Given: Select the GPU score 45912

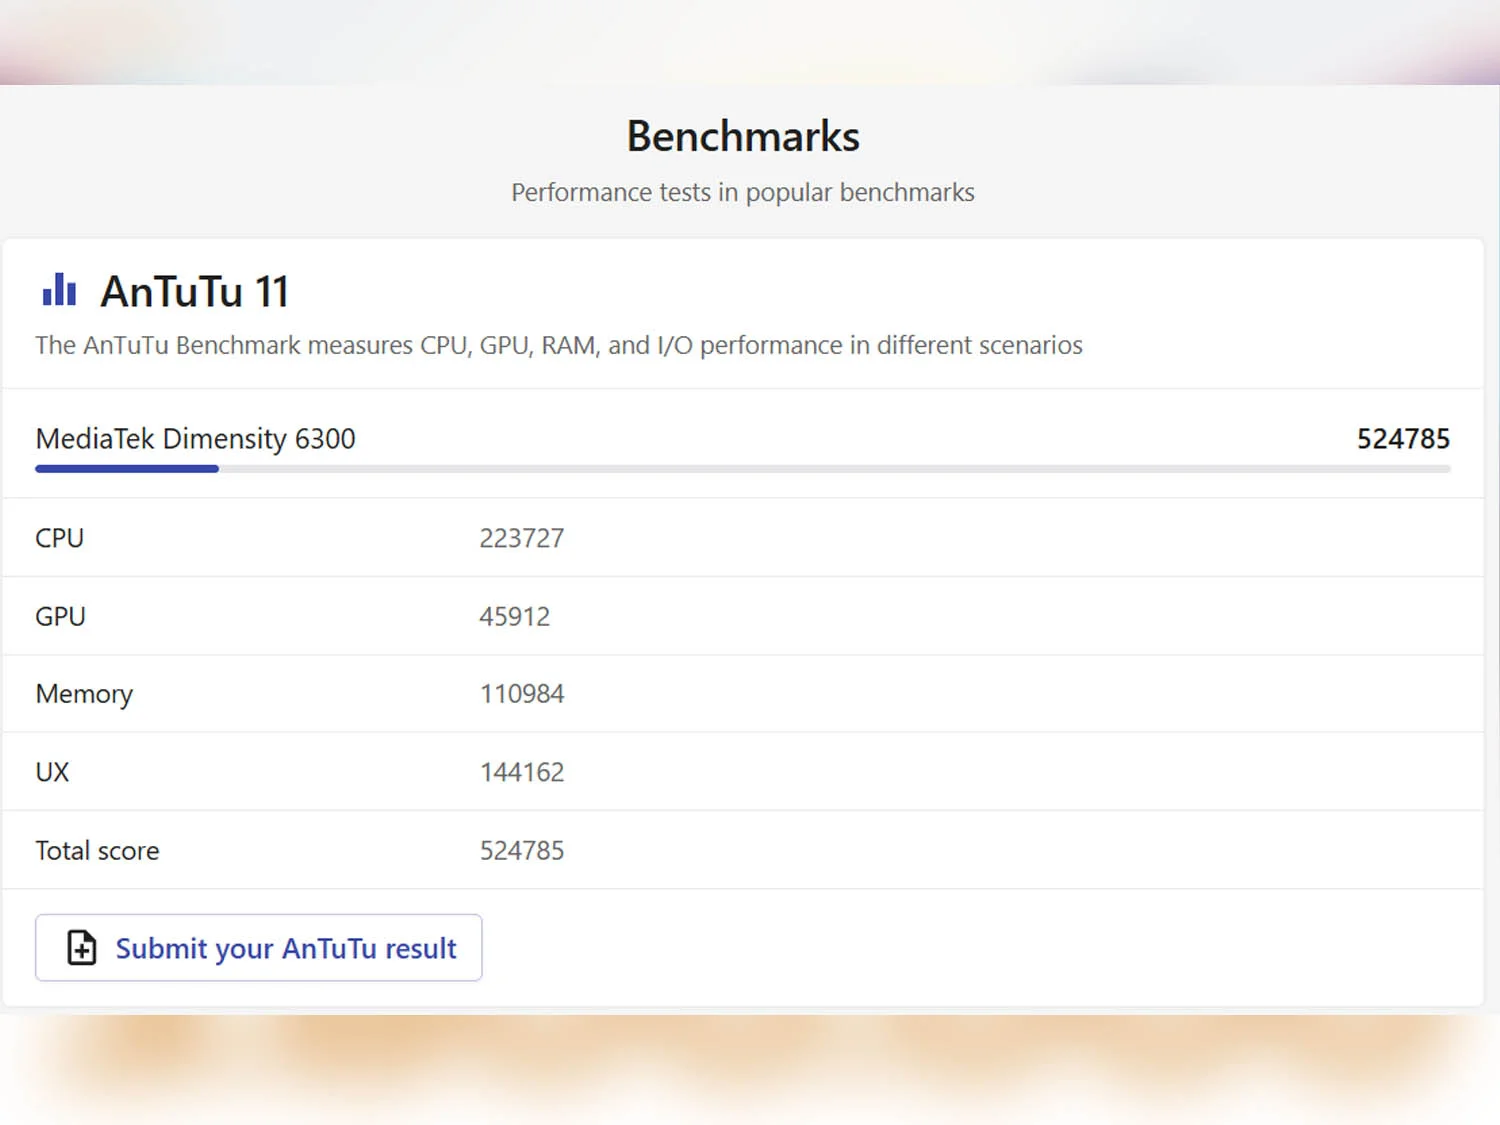Looking at the screenshot, I should [x=515, y=616].
